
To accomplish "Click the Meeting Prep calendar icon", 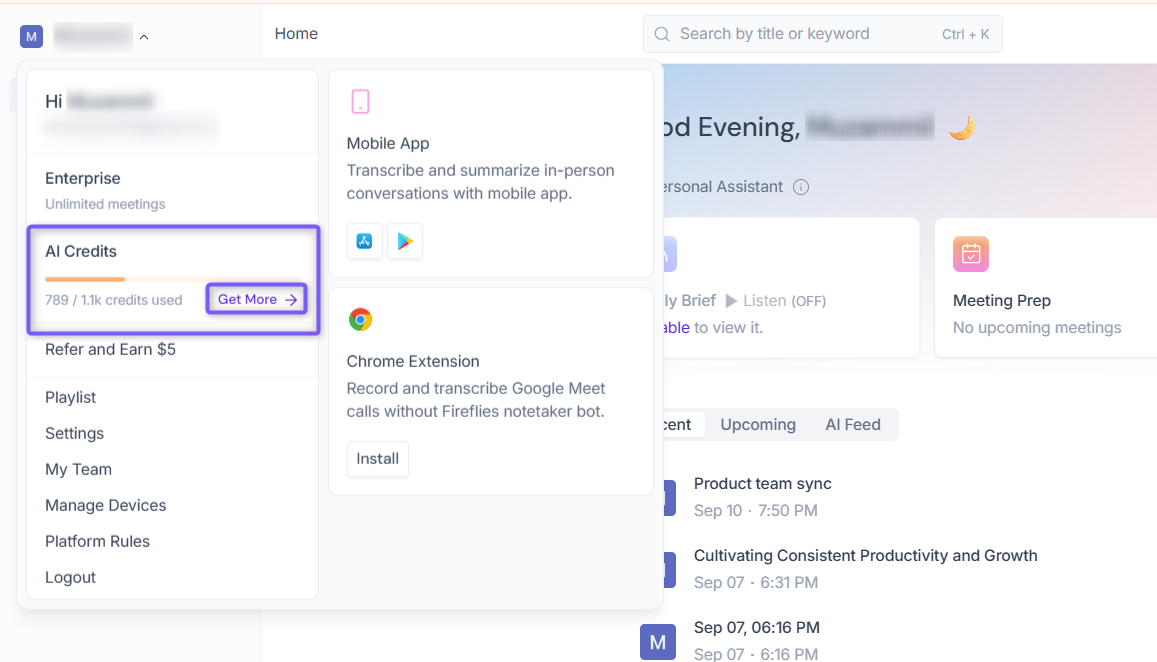I will click(970, 254).
